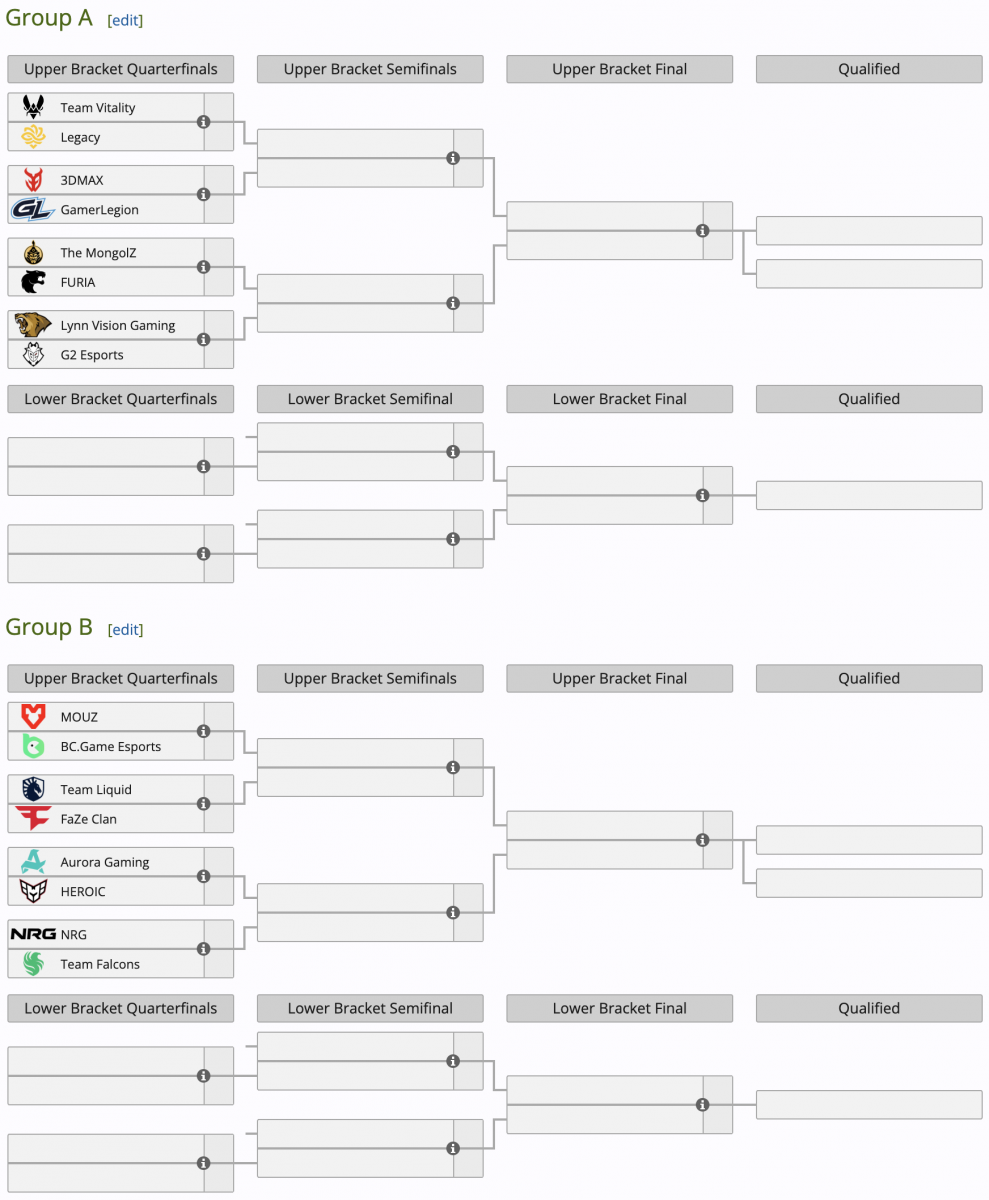Edit the Group B section
The image size is (989, 1200).
point(125,629)
